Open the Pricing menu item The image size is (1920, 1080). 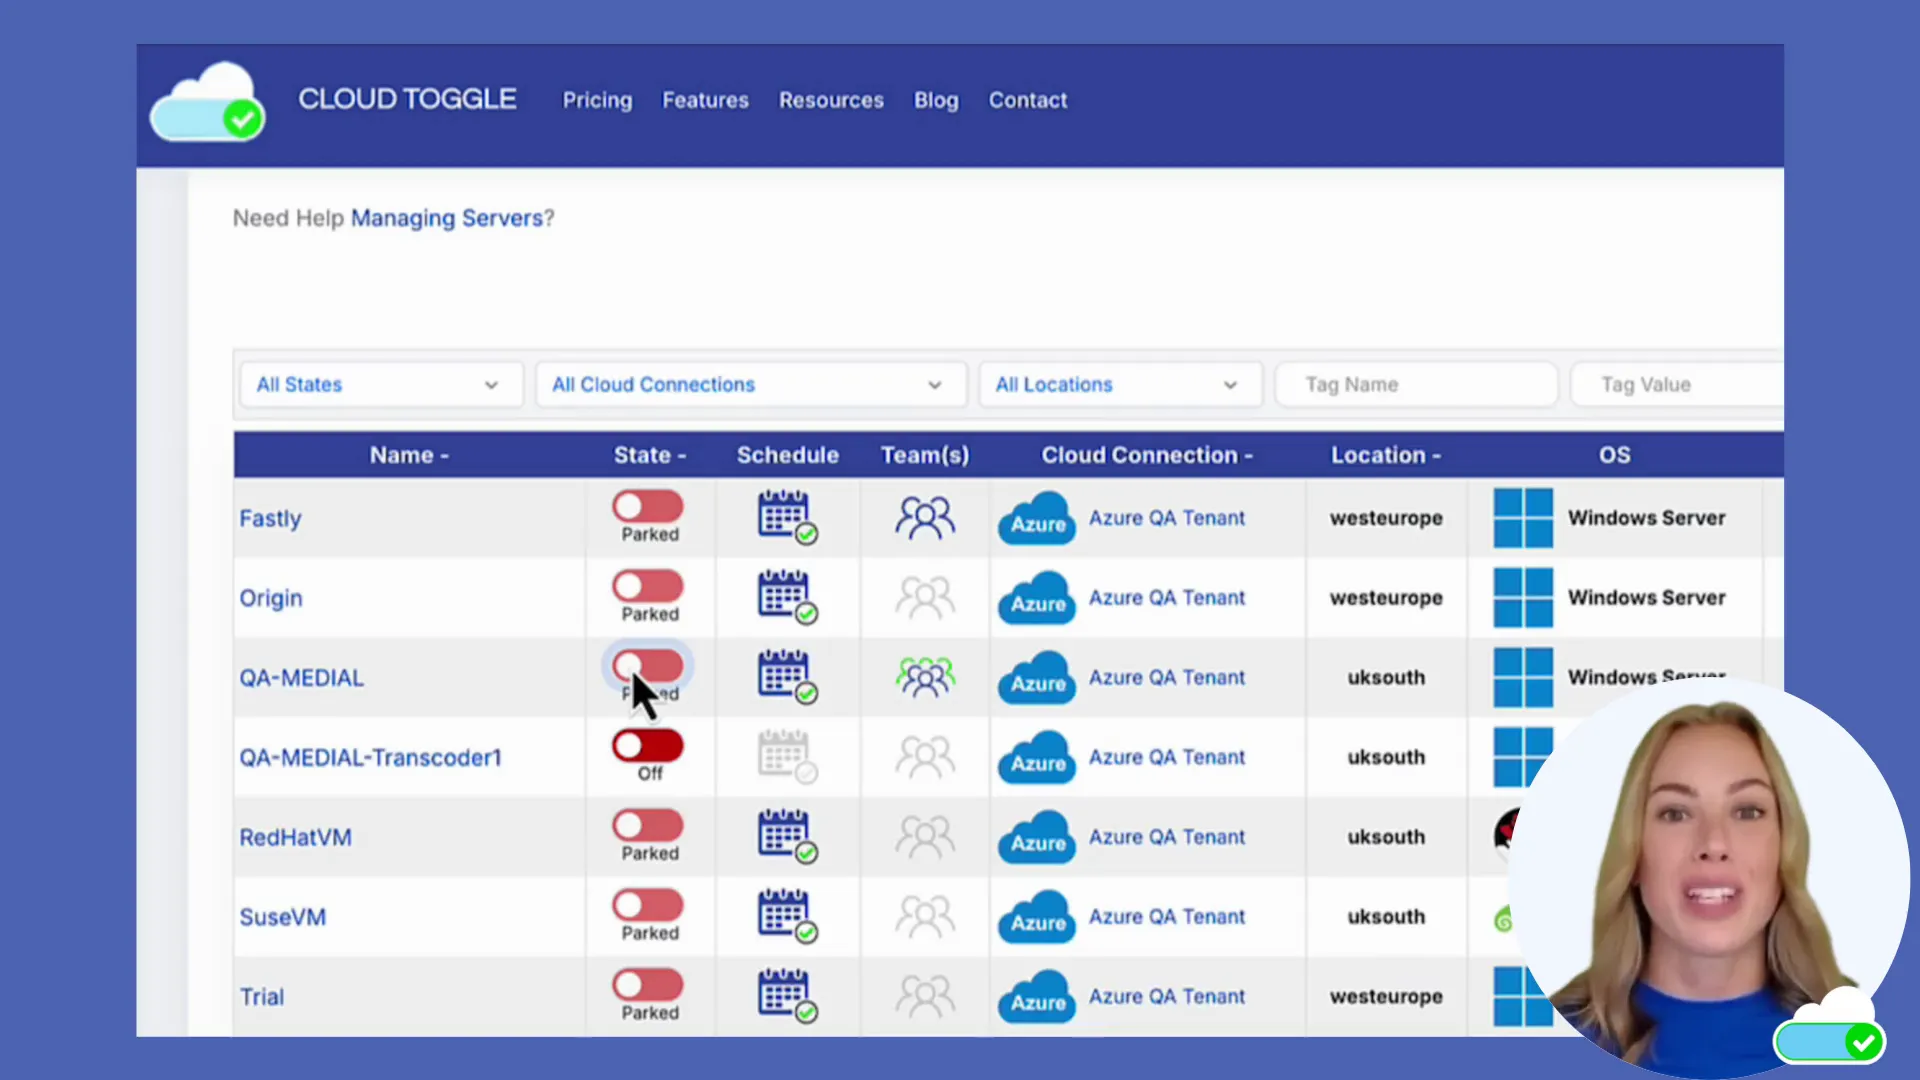597,100
